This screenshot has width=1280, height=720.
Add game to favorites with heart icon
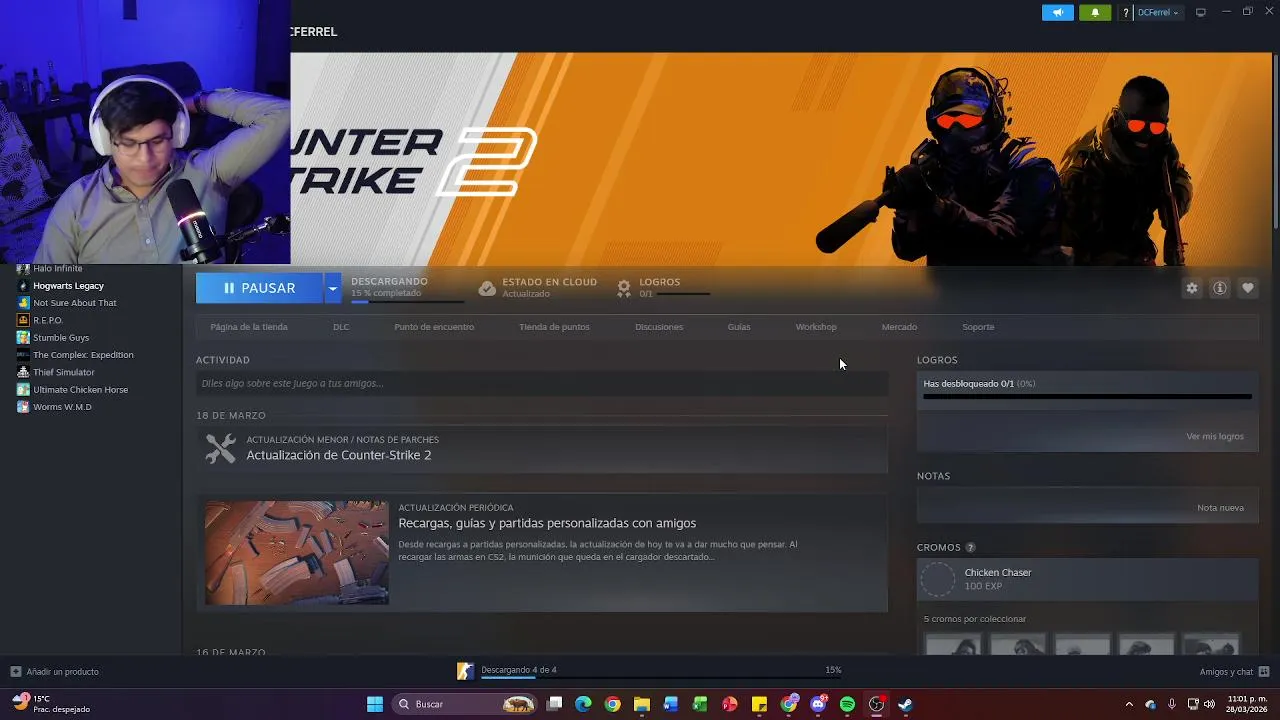click(1247, 288)
